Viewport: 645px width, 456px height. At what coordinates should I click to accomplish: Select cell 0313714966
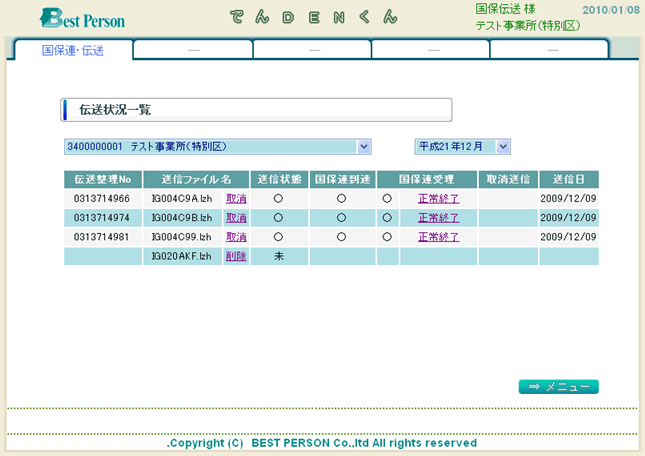pos(102,199)
